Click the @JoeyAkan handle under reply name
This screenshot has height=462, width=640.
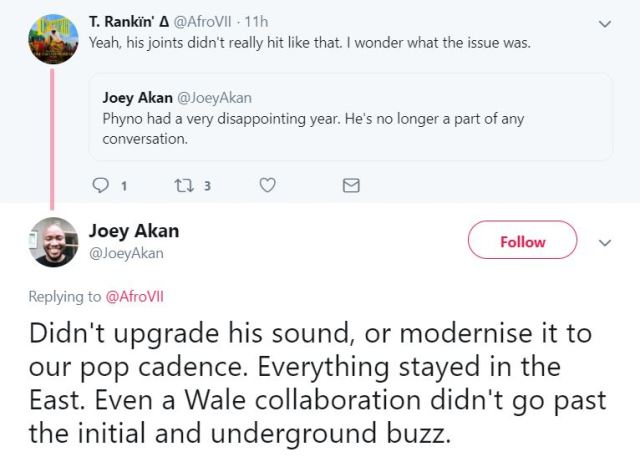(126, 253)
